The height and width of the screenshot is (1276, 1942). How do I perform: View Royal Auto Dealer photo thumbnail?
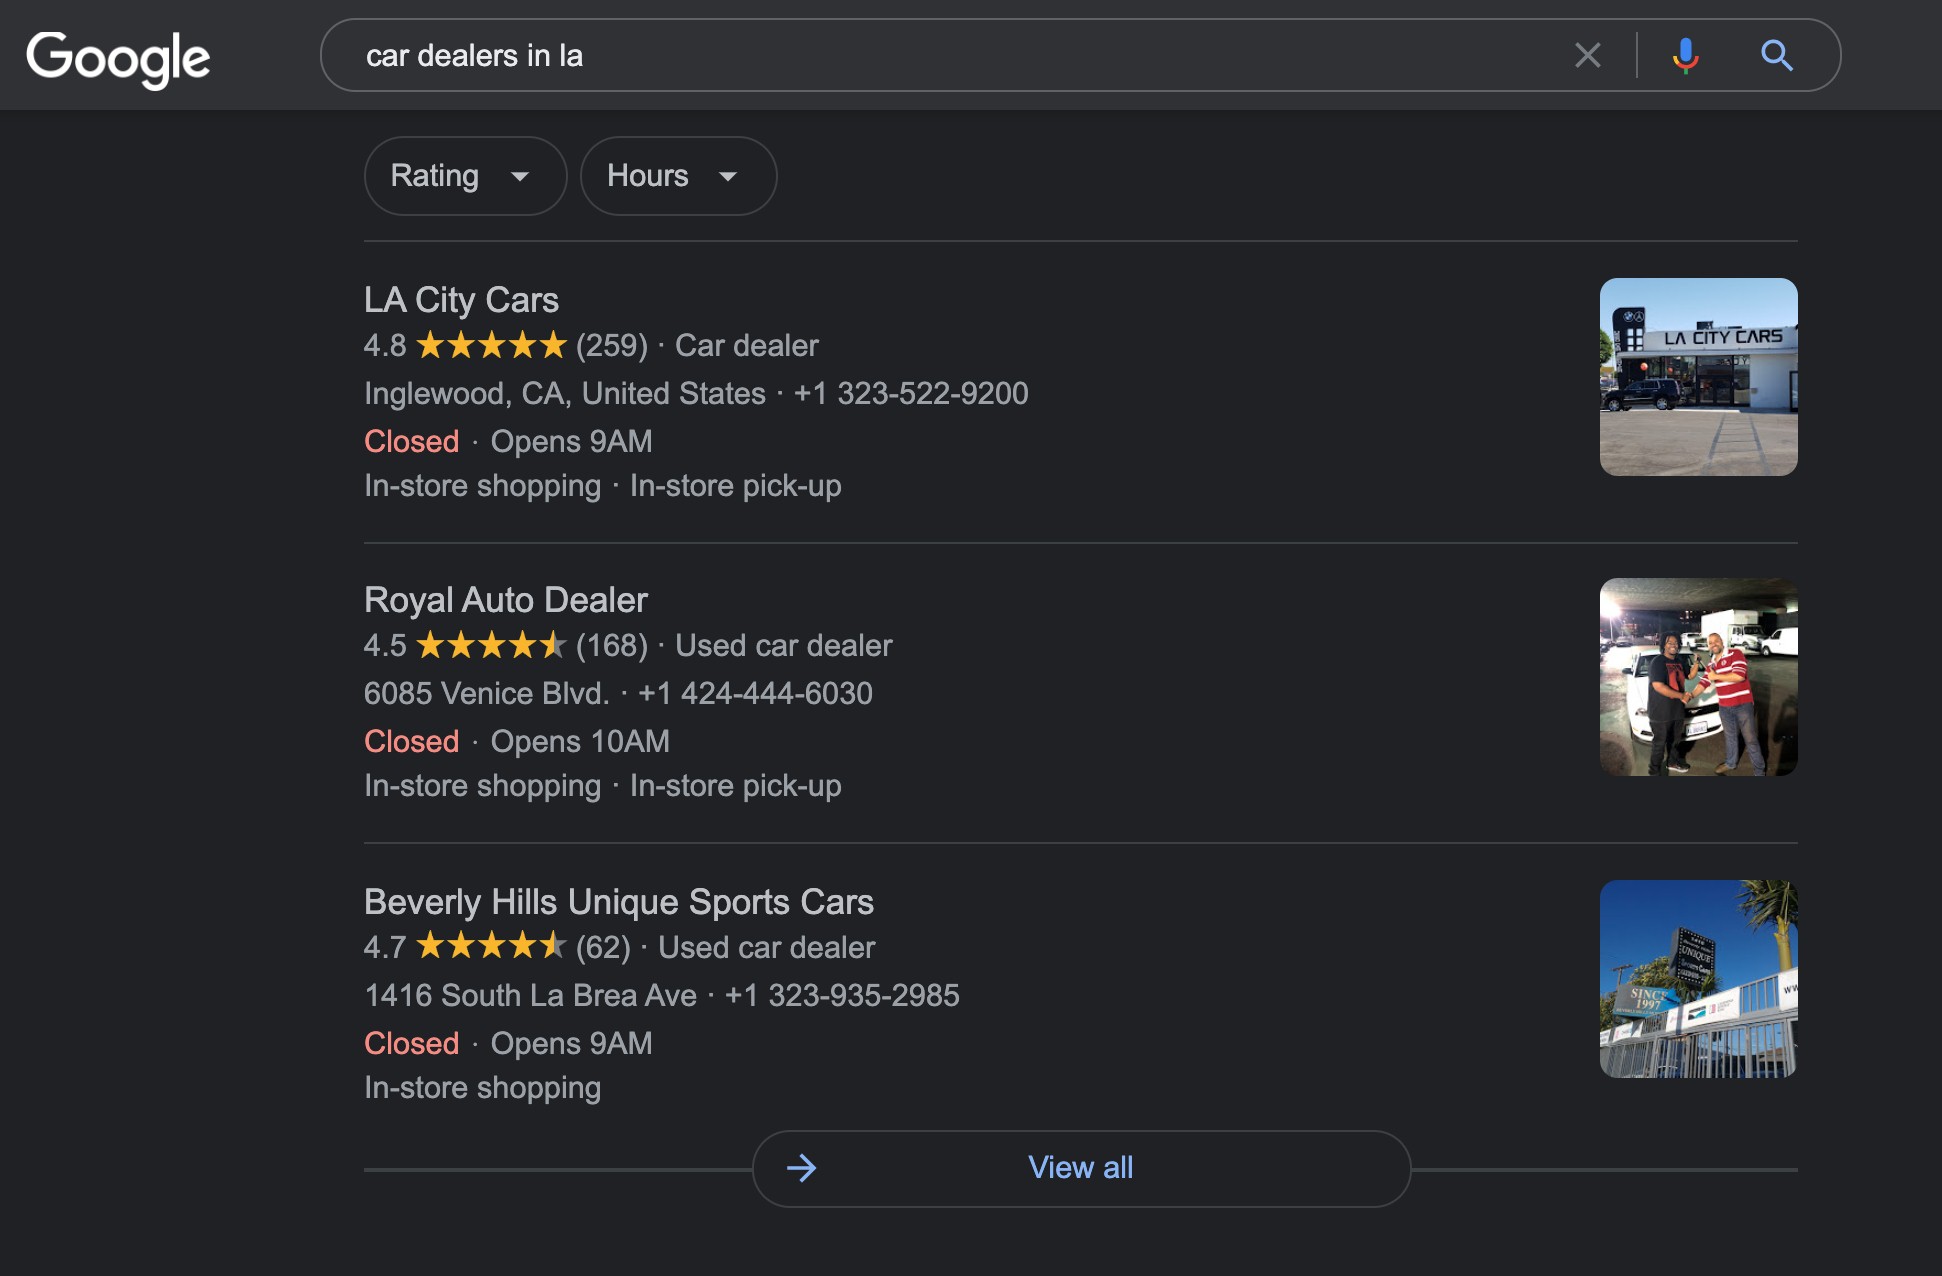1698,677
